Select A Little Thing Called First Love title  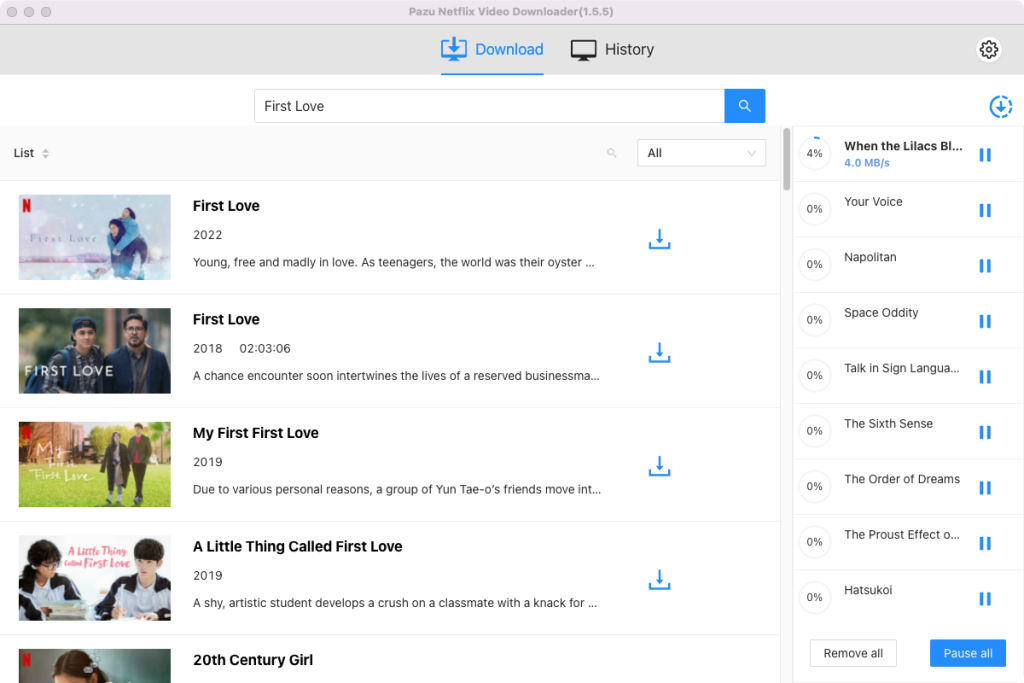tap(297, 547)
